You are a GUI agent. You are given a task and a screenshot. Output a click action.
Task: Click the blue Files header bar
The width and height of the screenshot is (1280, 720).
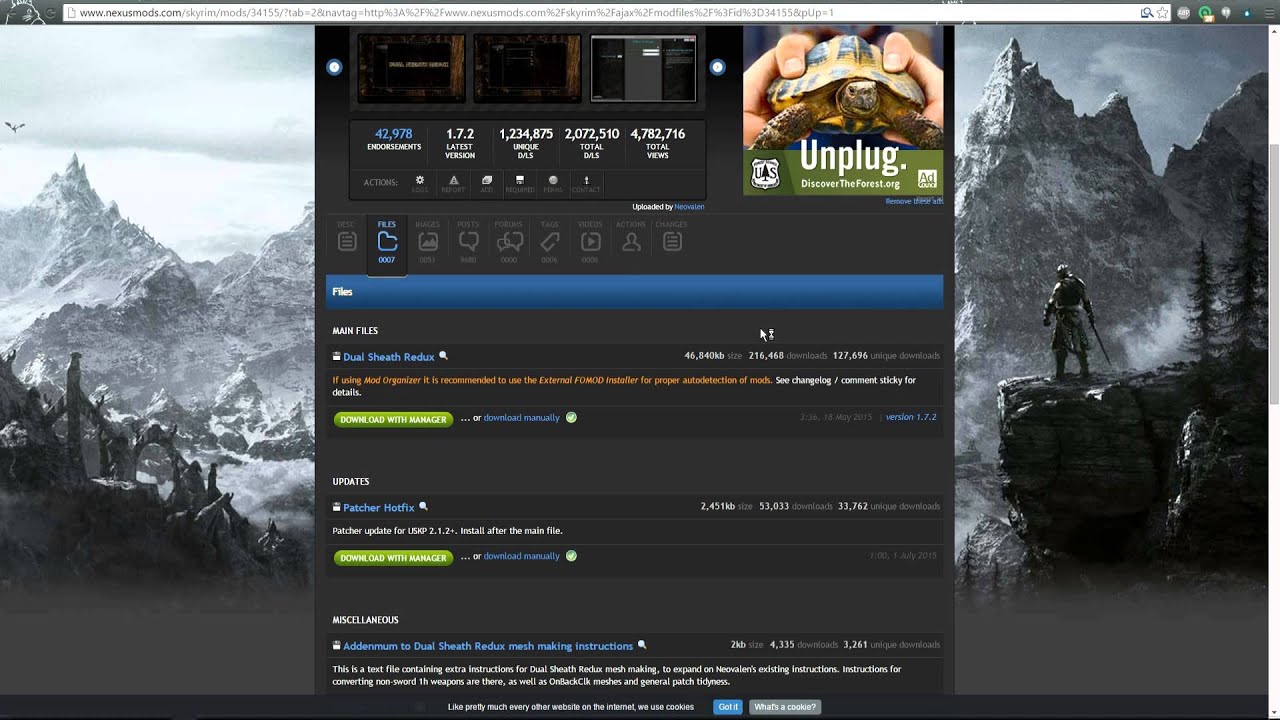[x=634, y=291]
